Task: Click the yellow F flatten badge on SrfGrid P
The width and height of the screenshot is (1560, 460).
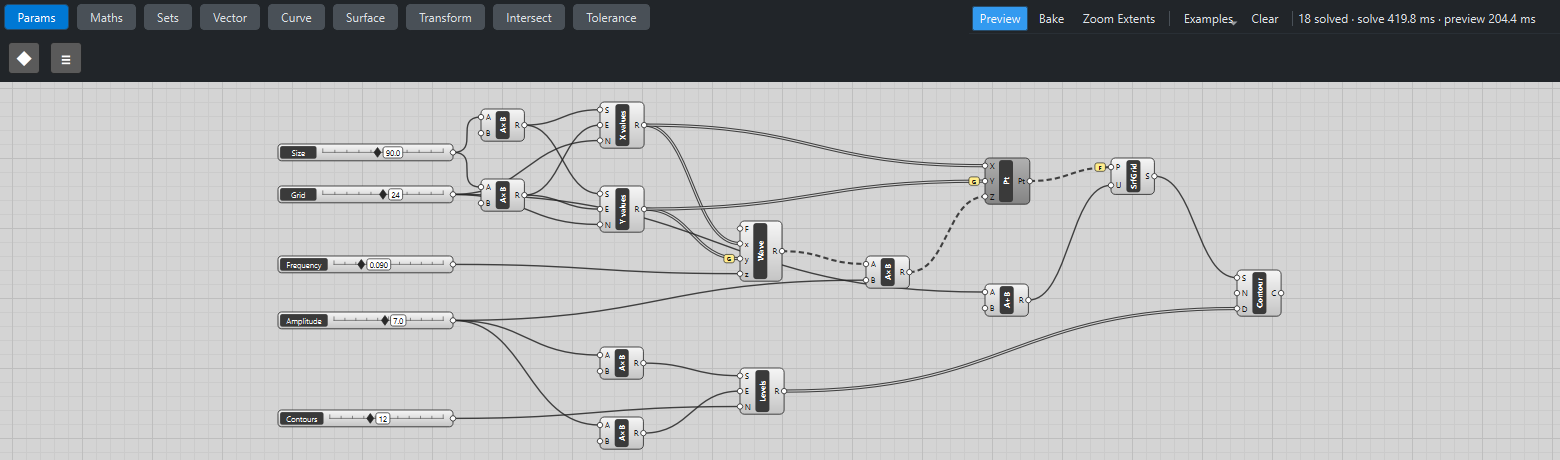Action: coord(1100,167)
